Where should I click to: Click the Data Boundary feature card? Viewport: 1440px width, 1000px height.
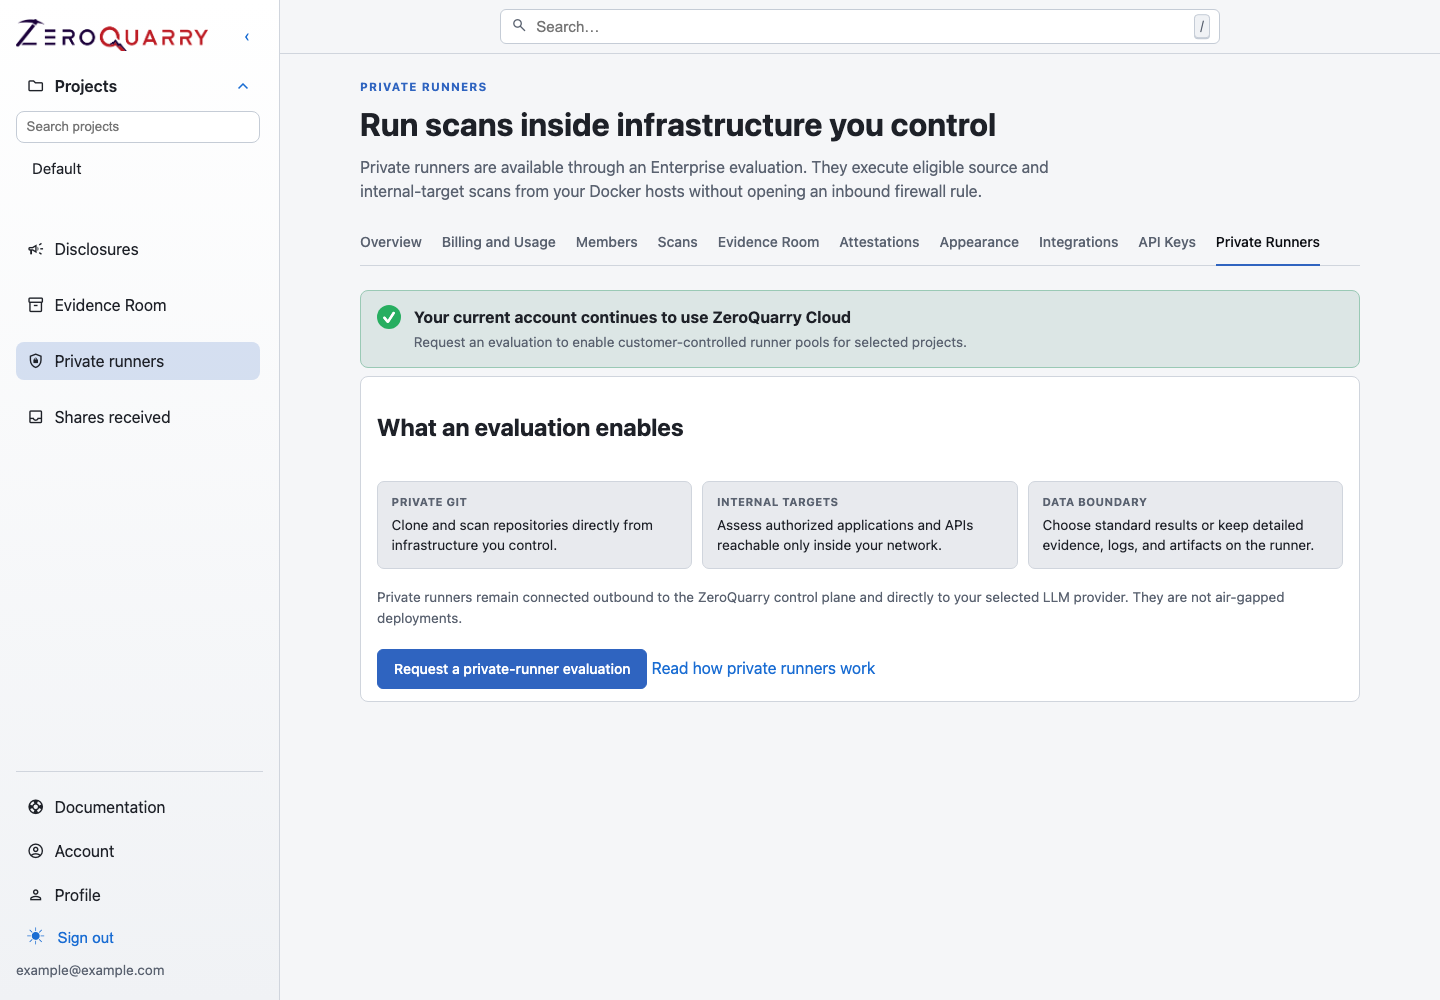pyautogui.click(x=1185, y=525)
